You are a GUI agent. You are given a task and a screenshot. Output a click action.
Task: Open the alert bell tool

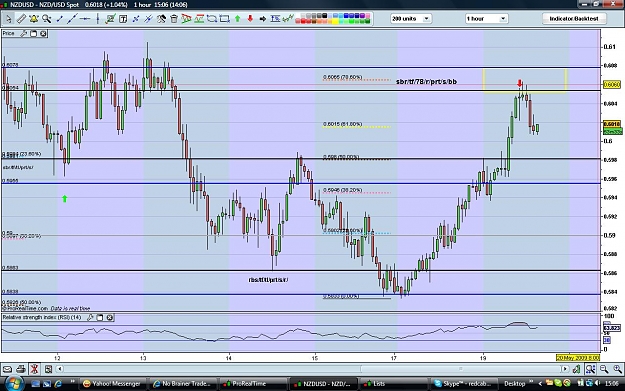pyautogui.click(x=34, y=19)
